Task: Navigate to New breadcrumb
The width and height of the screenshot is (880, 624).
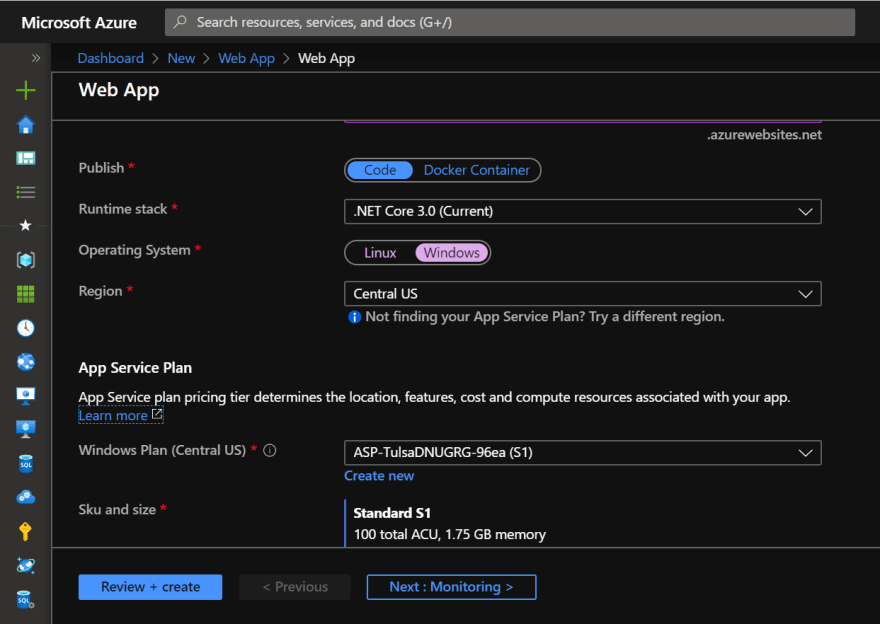Action: point(181,58)
